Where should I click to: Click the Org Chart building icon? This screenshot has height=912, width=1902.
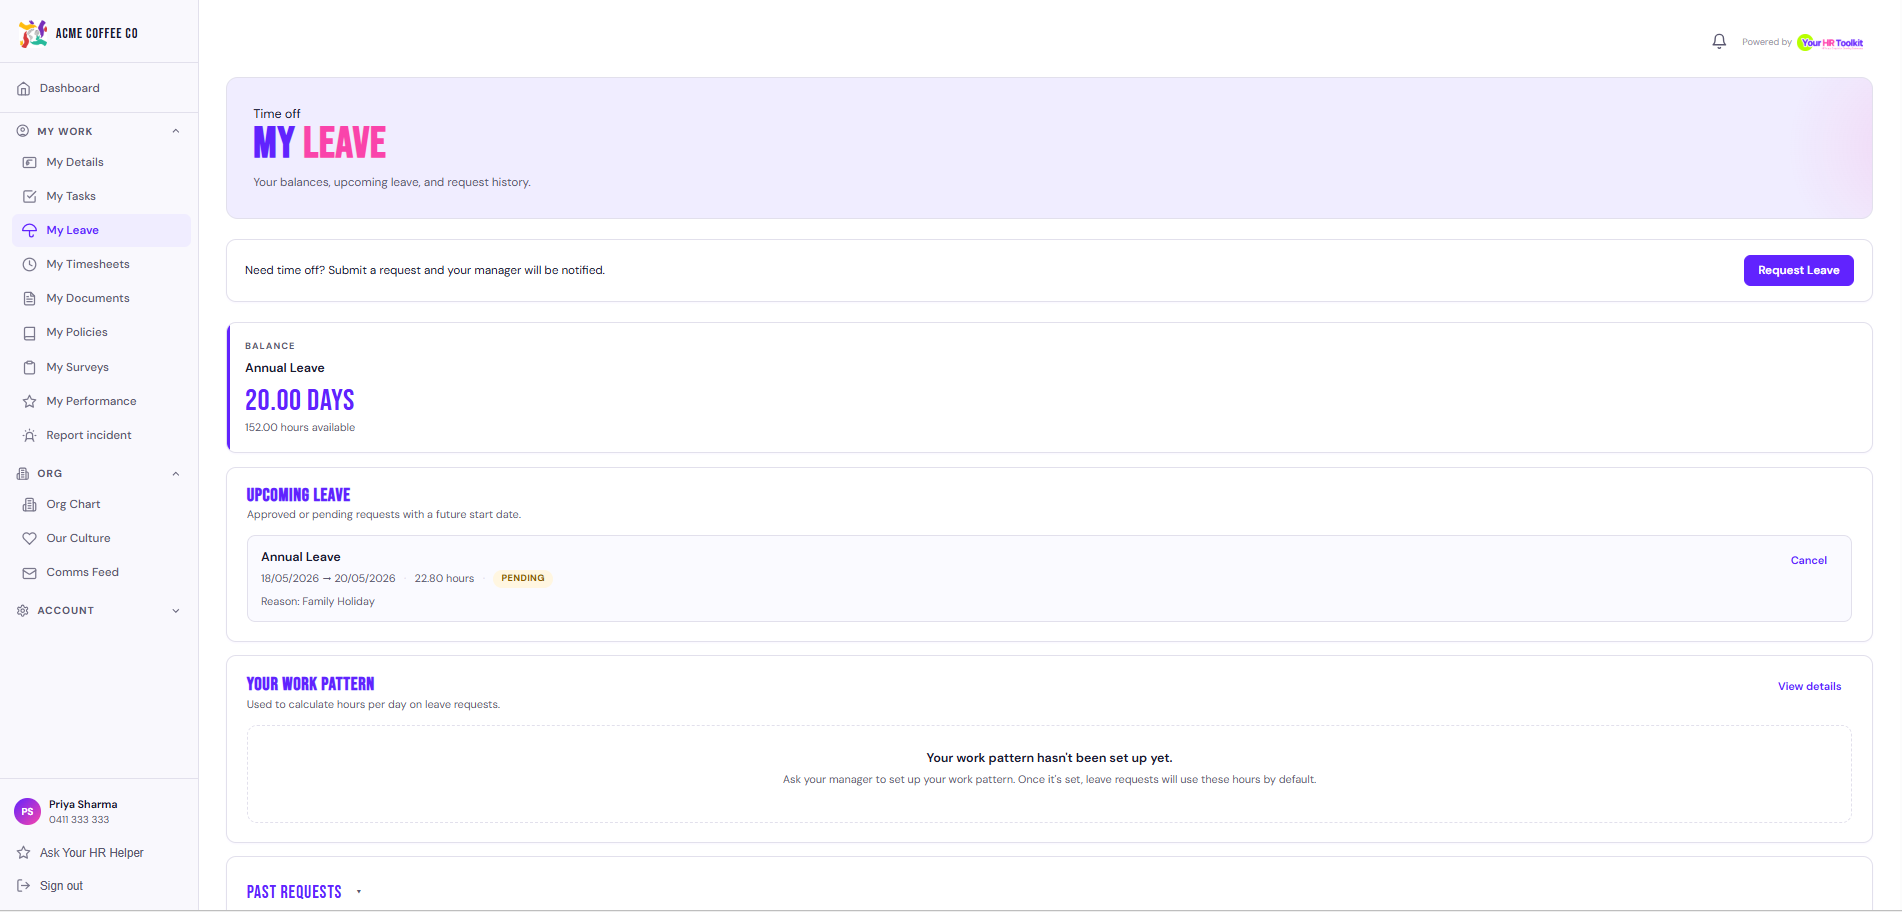pos(30,505)
